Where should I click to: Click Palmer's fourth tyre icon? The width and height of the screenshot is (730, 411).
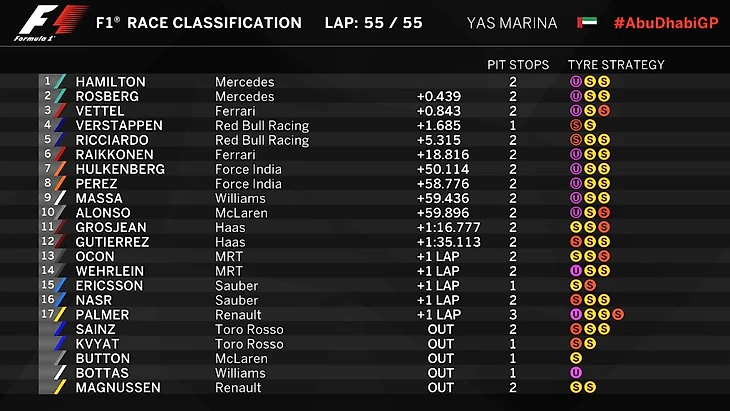(x=618, y=315)
